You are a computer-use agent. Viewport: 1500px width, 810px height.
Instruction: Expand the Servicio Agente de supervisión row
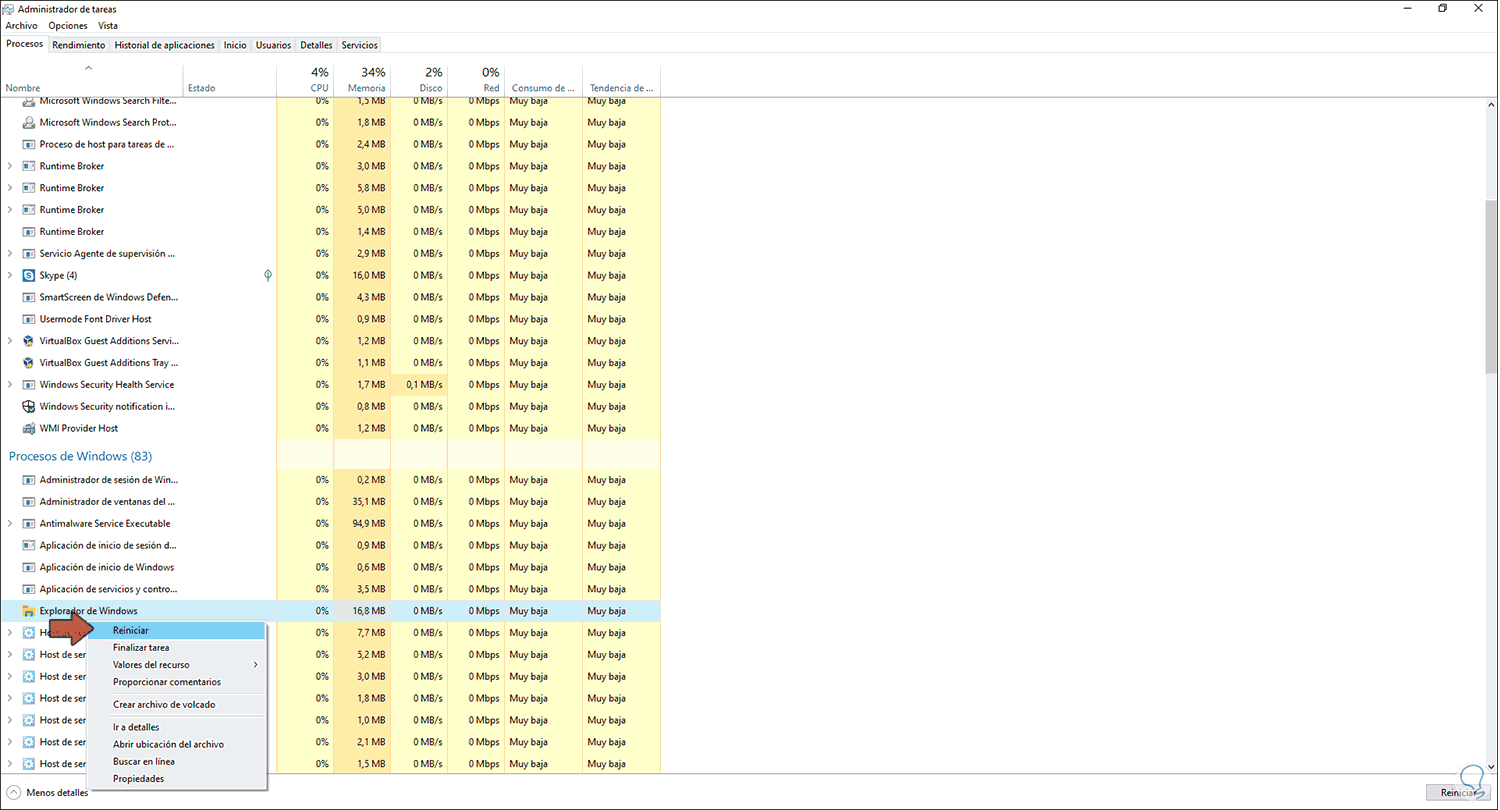[10, 254]
